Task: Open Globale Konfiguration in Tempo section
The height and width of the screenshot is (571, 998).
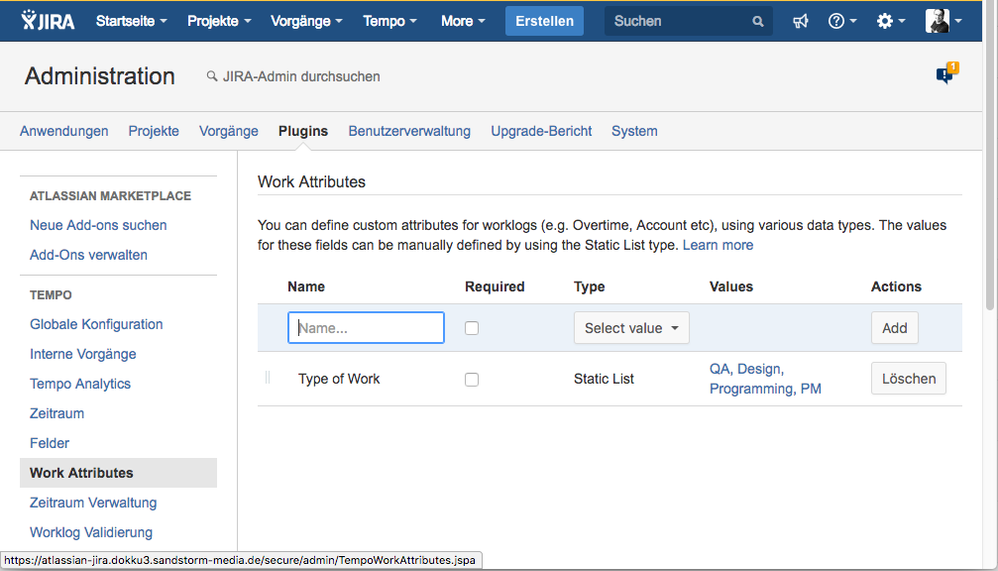Action: [96, 324]
